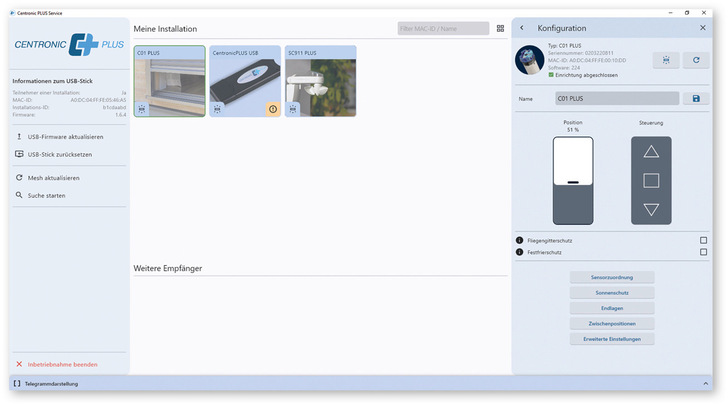Close the Konfiguration panel

pyautogui.click(x=702, y=28)
